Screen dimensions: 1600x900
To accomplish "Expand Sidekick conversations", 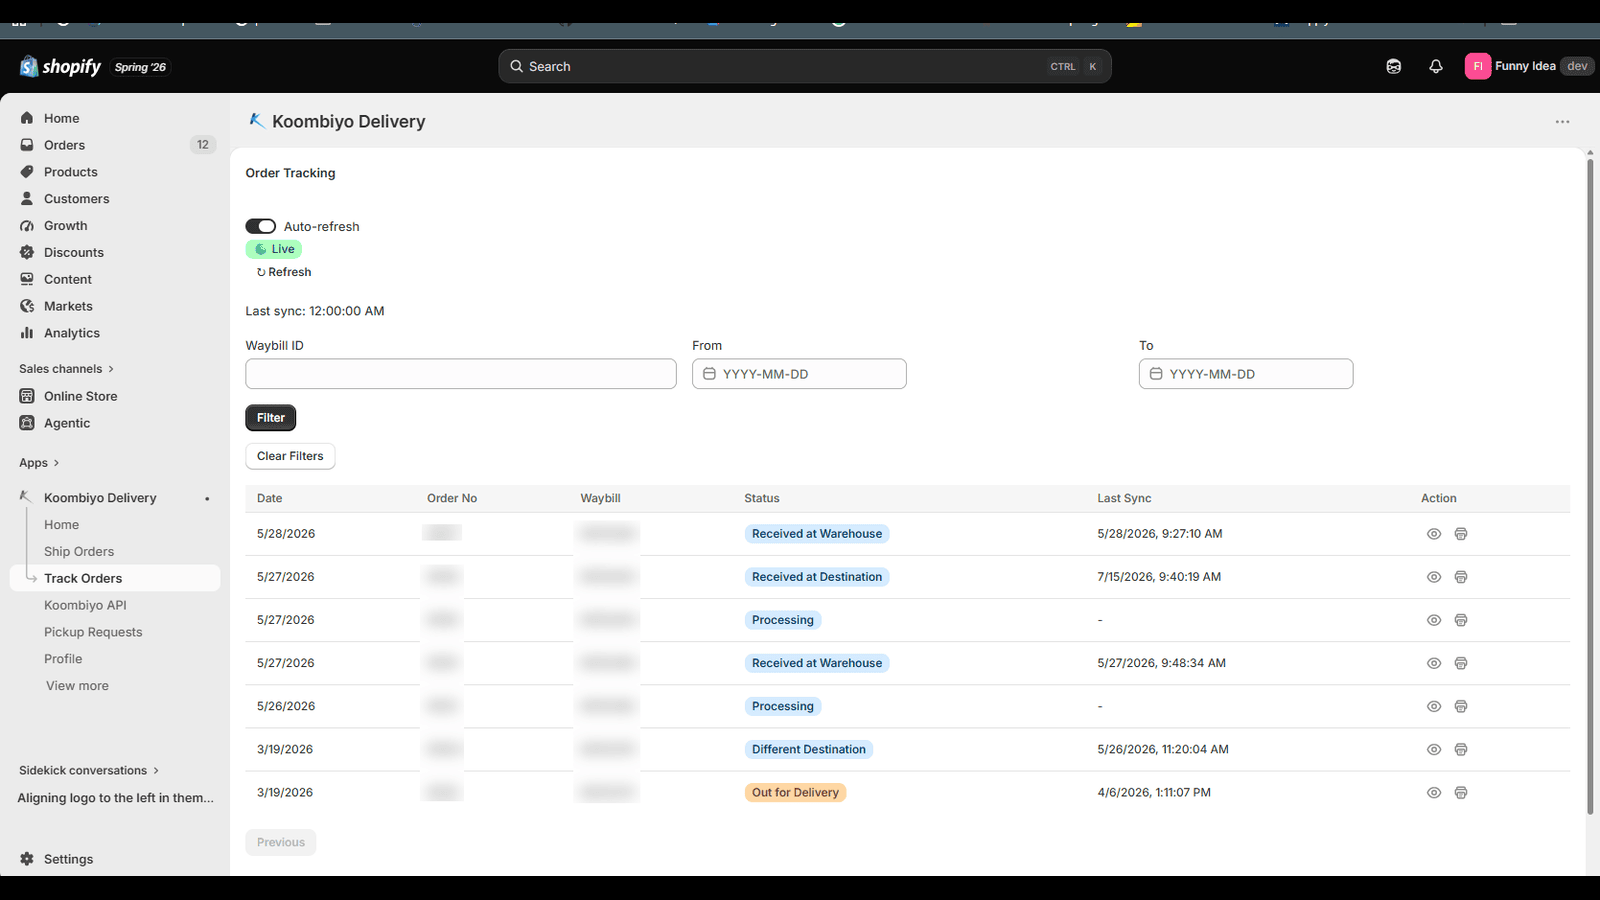I will point(89,770).
